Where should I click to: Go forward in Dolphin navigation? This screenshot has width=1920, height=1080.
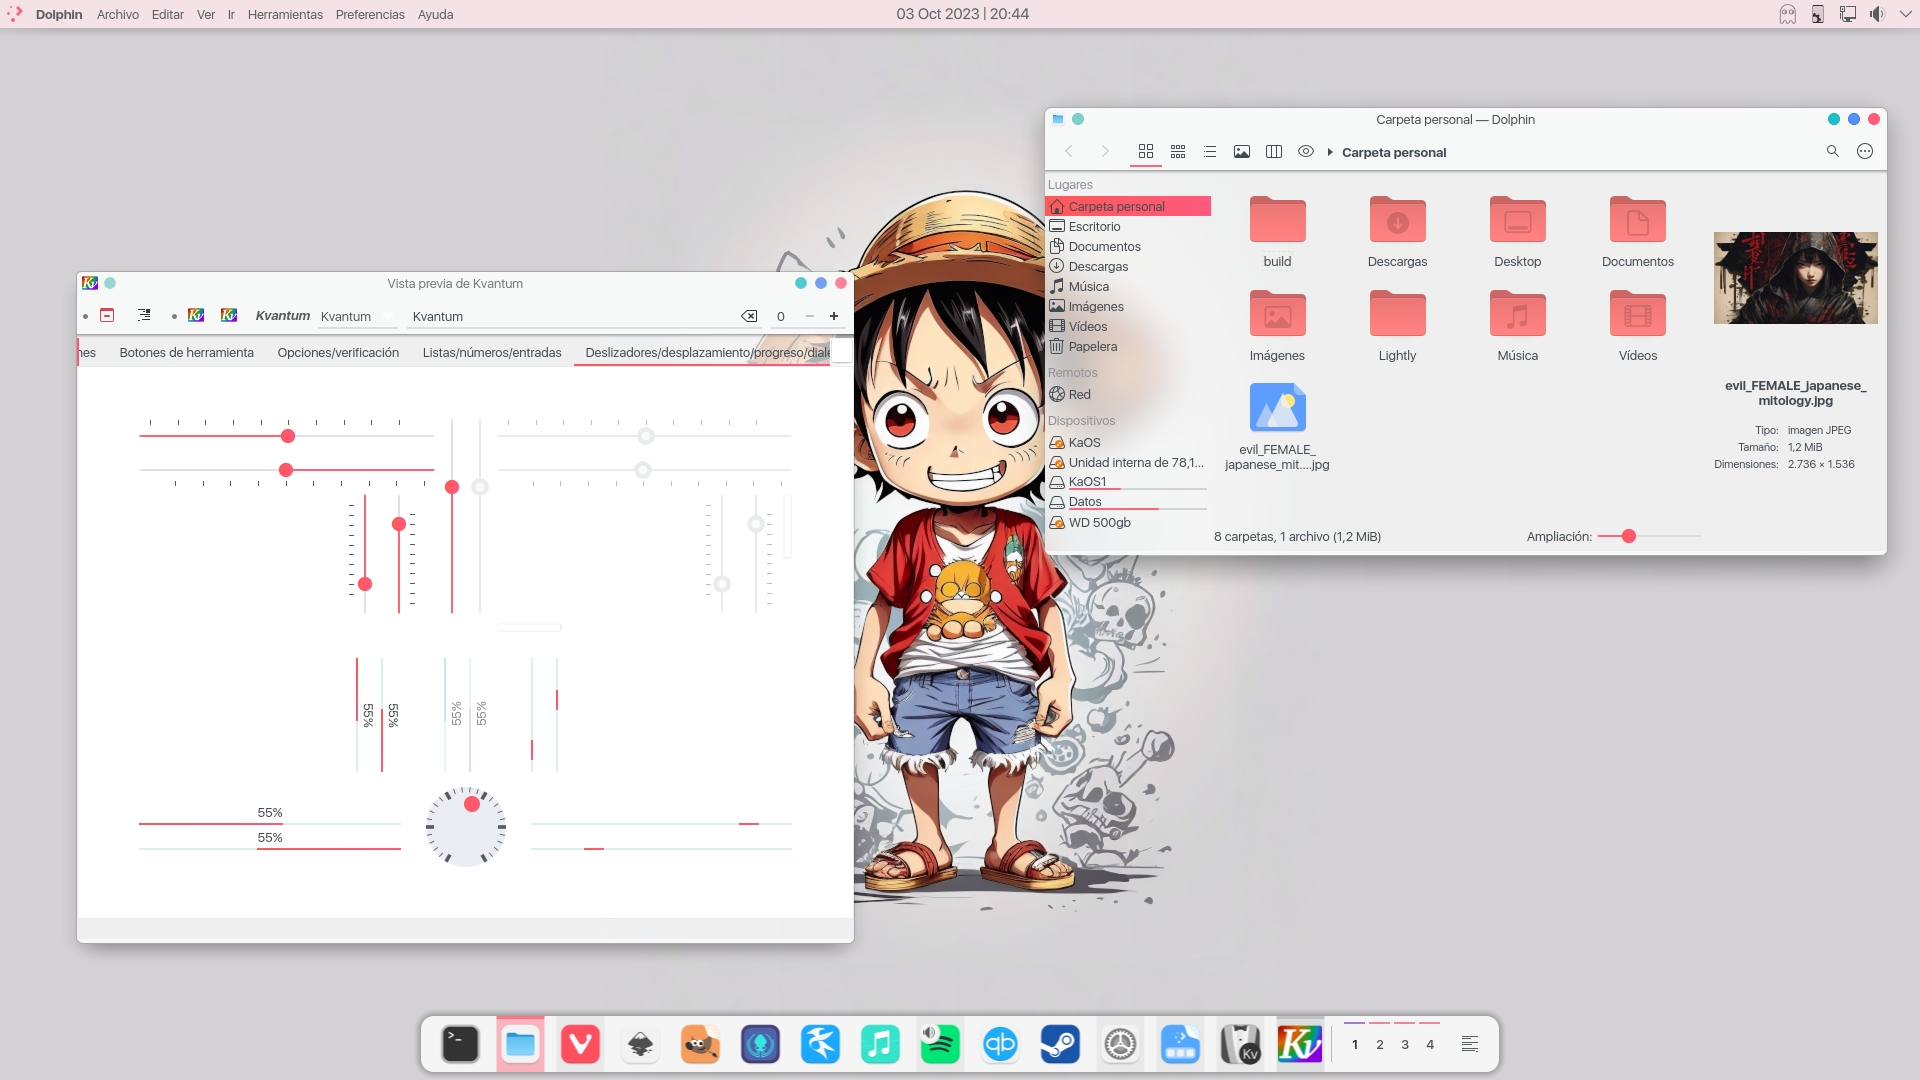click(x=1105, y=151)
